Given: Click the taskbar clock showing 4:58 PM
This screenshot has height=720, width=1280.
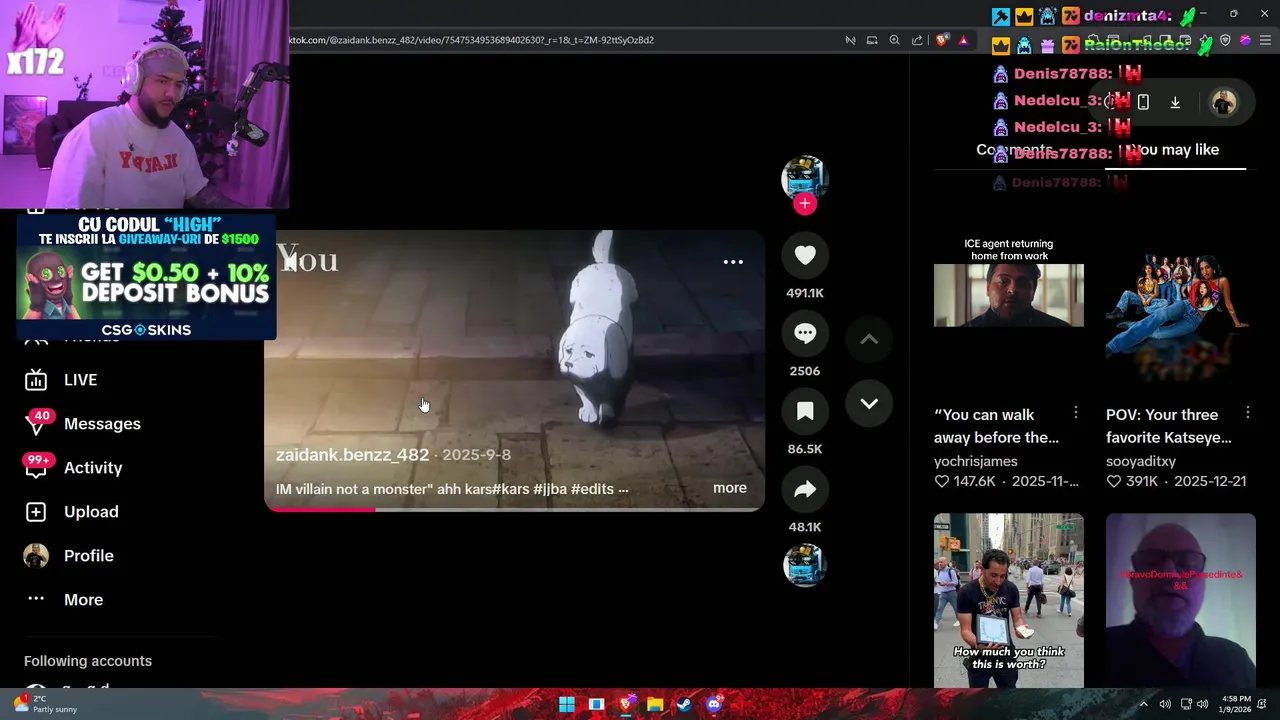Looking at the screenshot, I should (x=1236, y=704).
